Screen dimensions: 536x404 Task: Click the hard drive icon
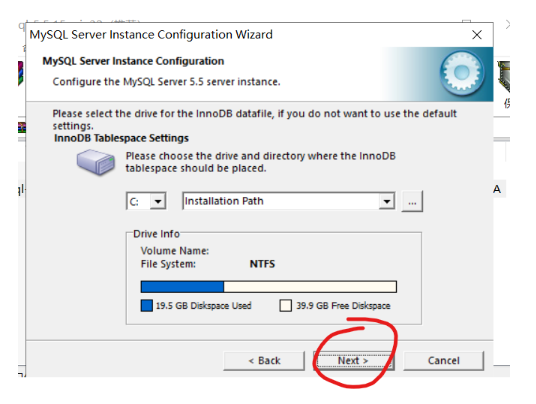(x=96, y=162)
